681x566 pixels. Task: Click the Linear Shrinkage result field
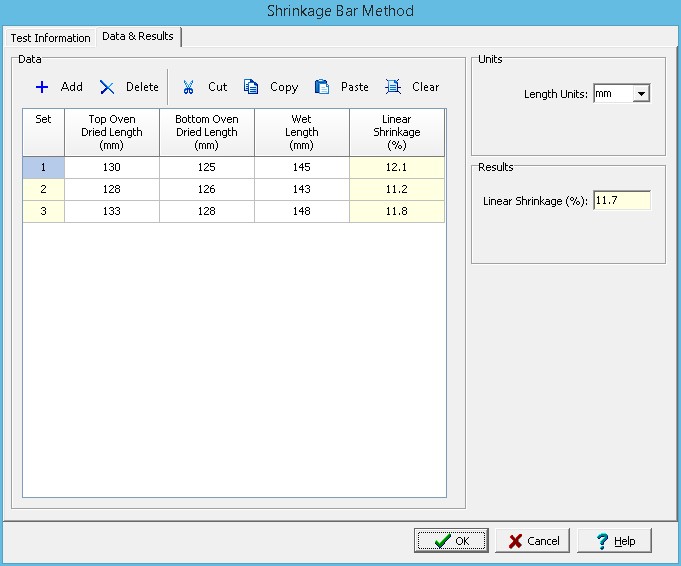621,201
